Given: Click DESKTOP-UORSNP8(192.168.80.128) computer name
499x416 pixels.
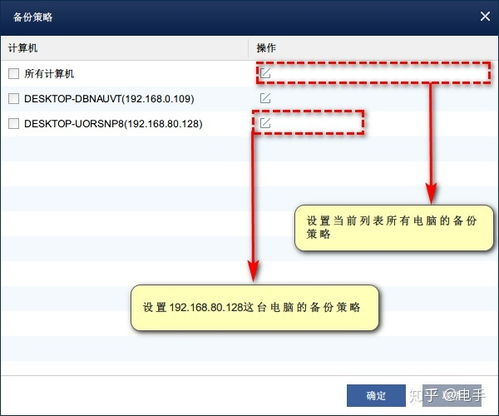Looking at the screenshot, I should (x=113, y=124).
